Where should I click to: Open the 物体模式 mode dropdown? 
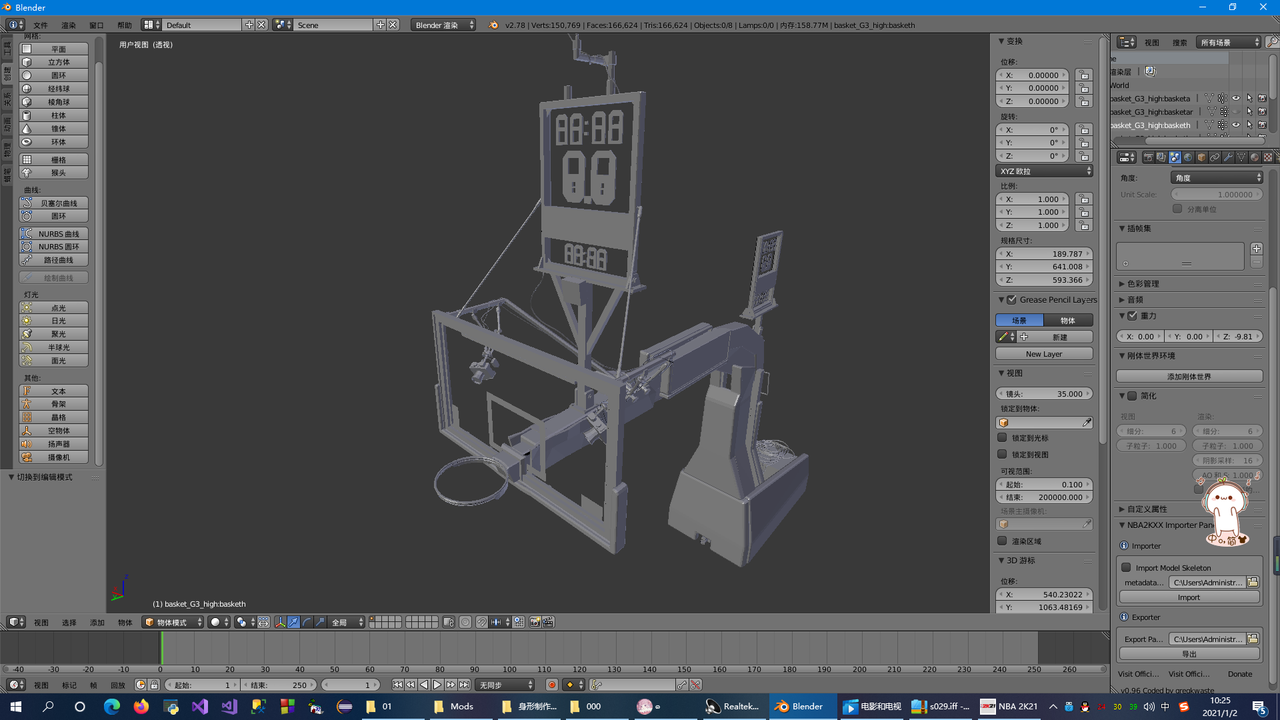(x=174, y=622)
